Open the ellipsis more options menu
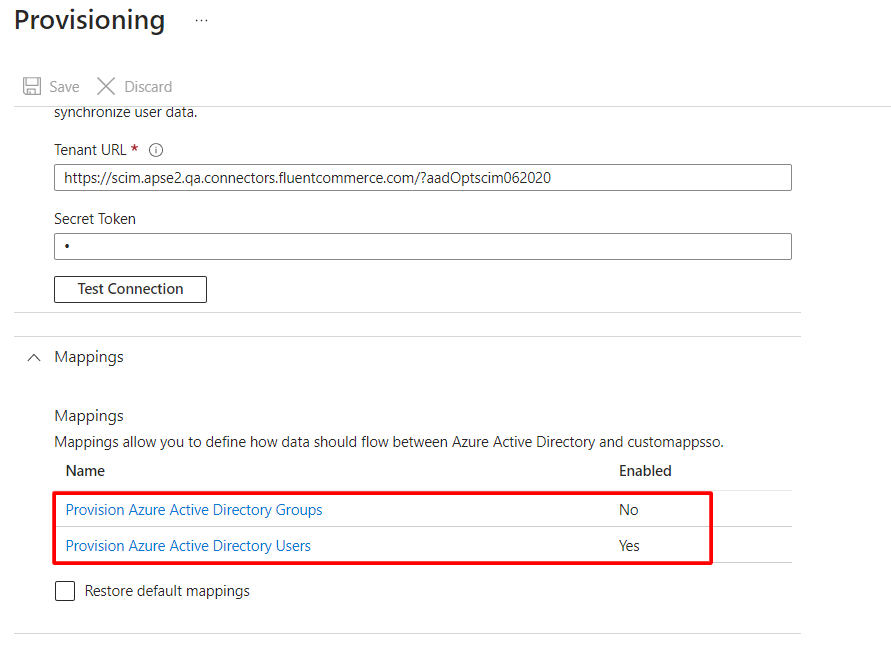The image size is (891, 647). click(201, 20)
